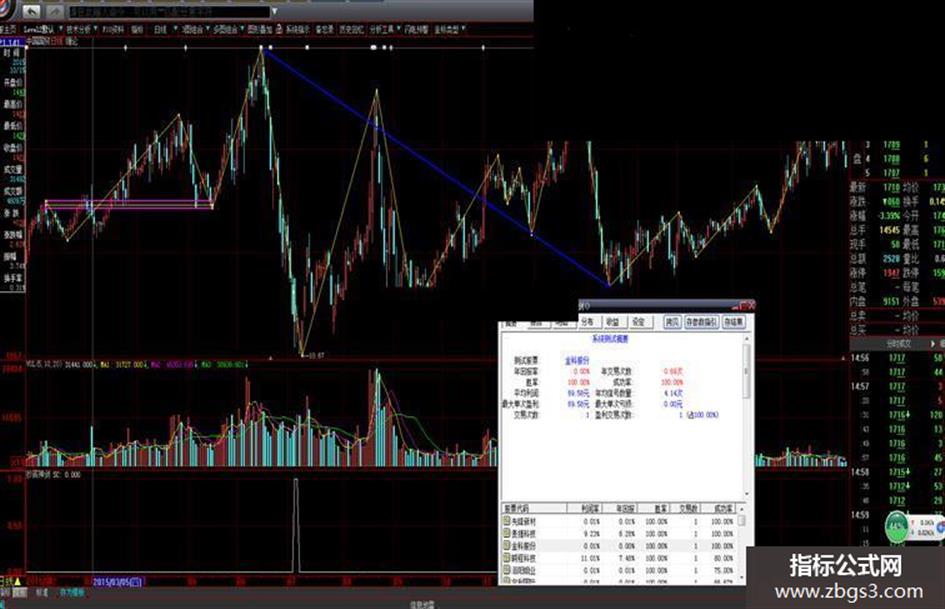Viewport: 945px width, 609px height.
Task: Click the 分时成交 panel header
Action: point(897,344)
